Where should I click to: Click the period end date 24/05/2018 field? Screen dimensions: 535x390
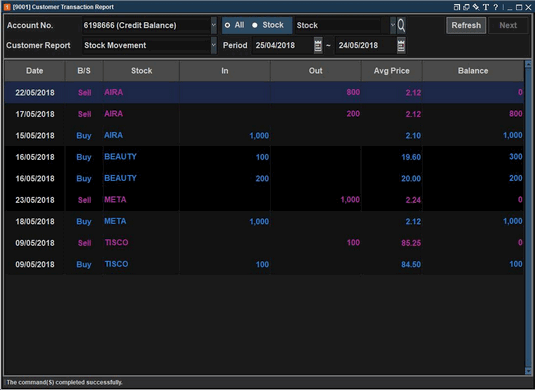pos(366,45)
